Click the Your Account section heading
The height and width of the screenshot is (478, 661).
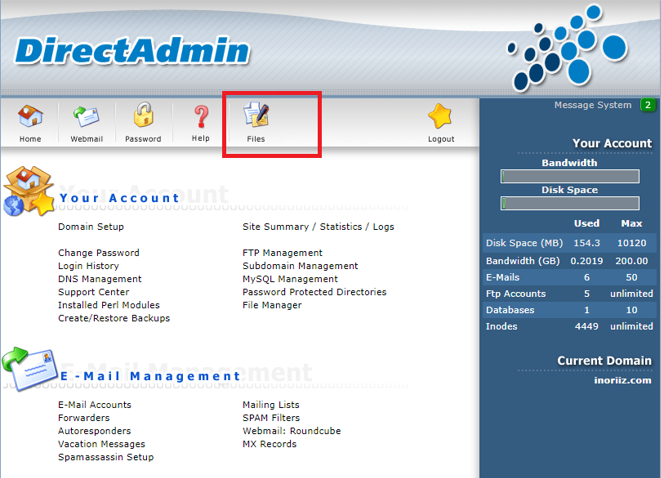pos(120,198)
